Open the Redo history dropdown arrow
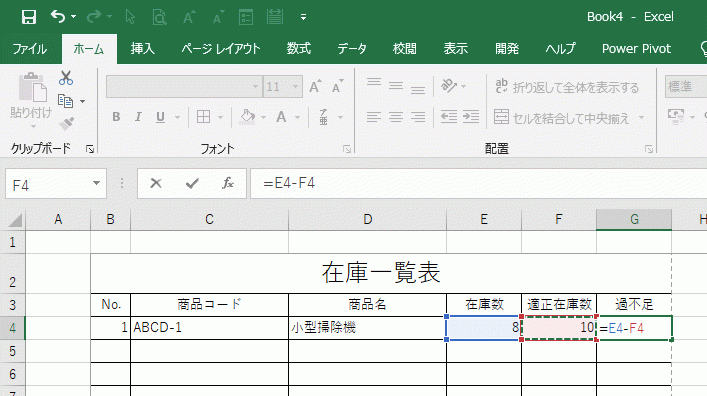This screenshot has width=707, height=396. [x=110, y=17]
